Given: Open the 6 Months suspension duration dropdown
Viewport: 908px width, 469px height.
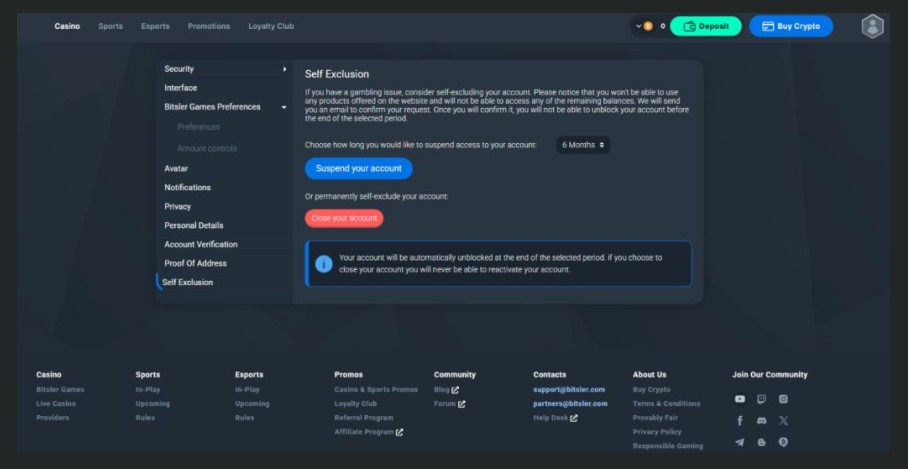Looking at the screenshot, I should click(583, 145).
